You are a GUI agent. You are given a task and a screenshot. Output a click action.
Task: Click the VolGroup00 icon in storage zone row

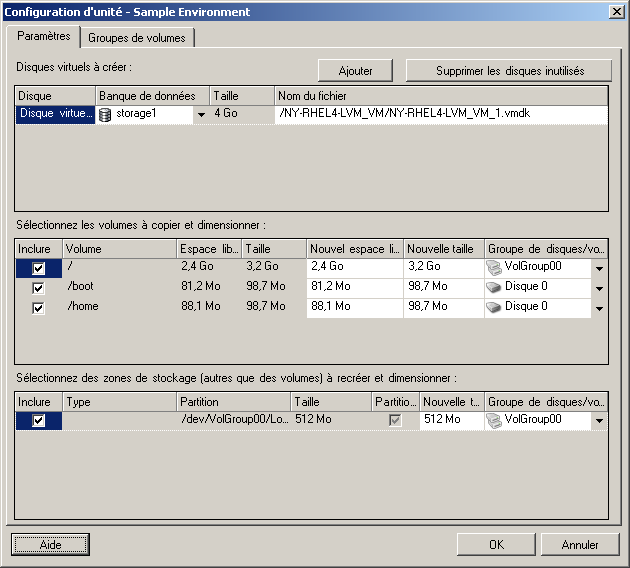[495, 420]
